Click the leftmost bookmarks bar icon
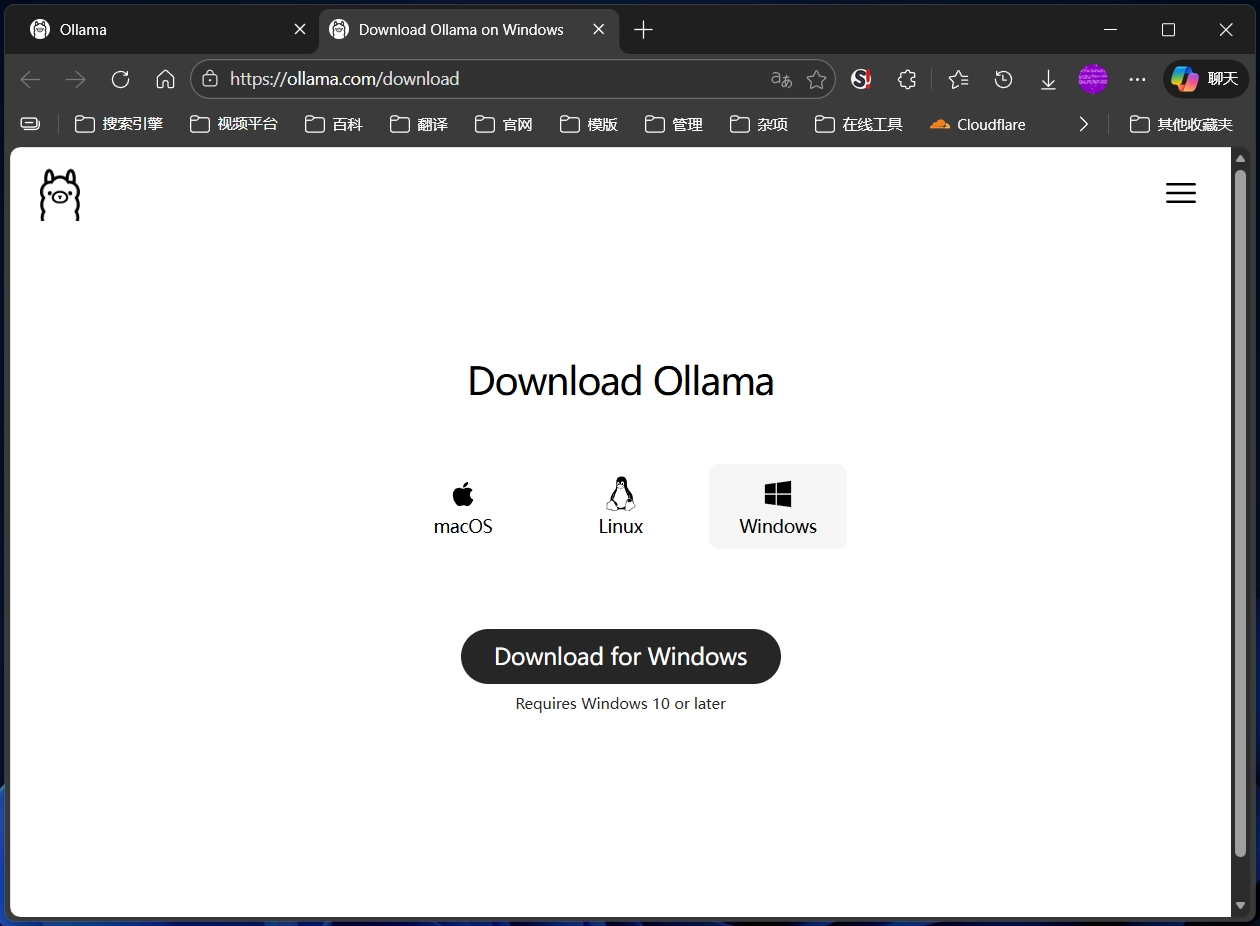1260x926 pixels. pyautogui.click(x=31, y=124)
